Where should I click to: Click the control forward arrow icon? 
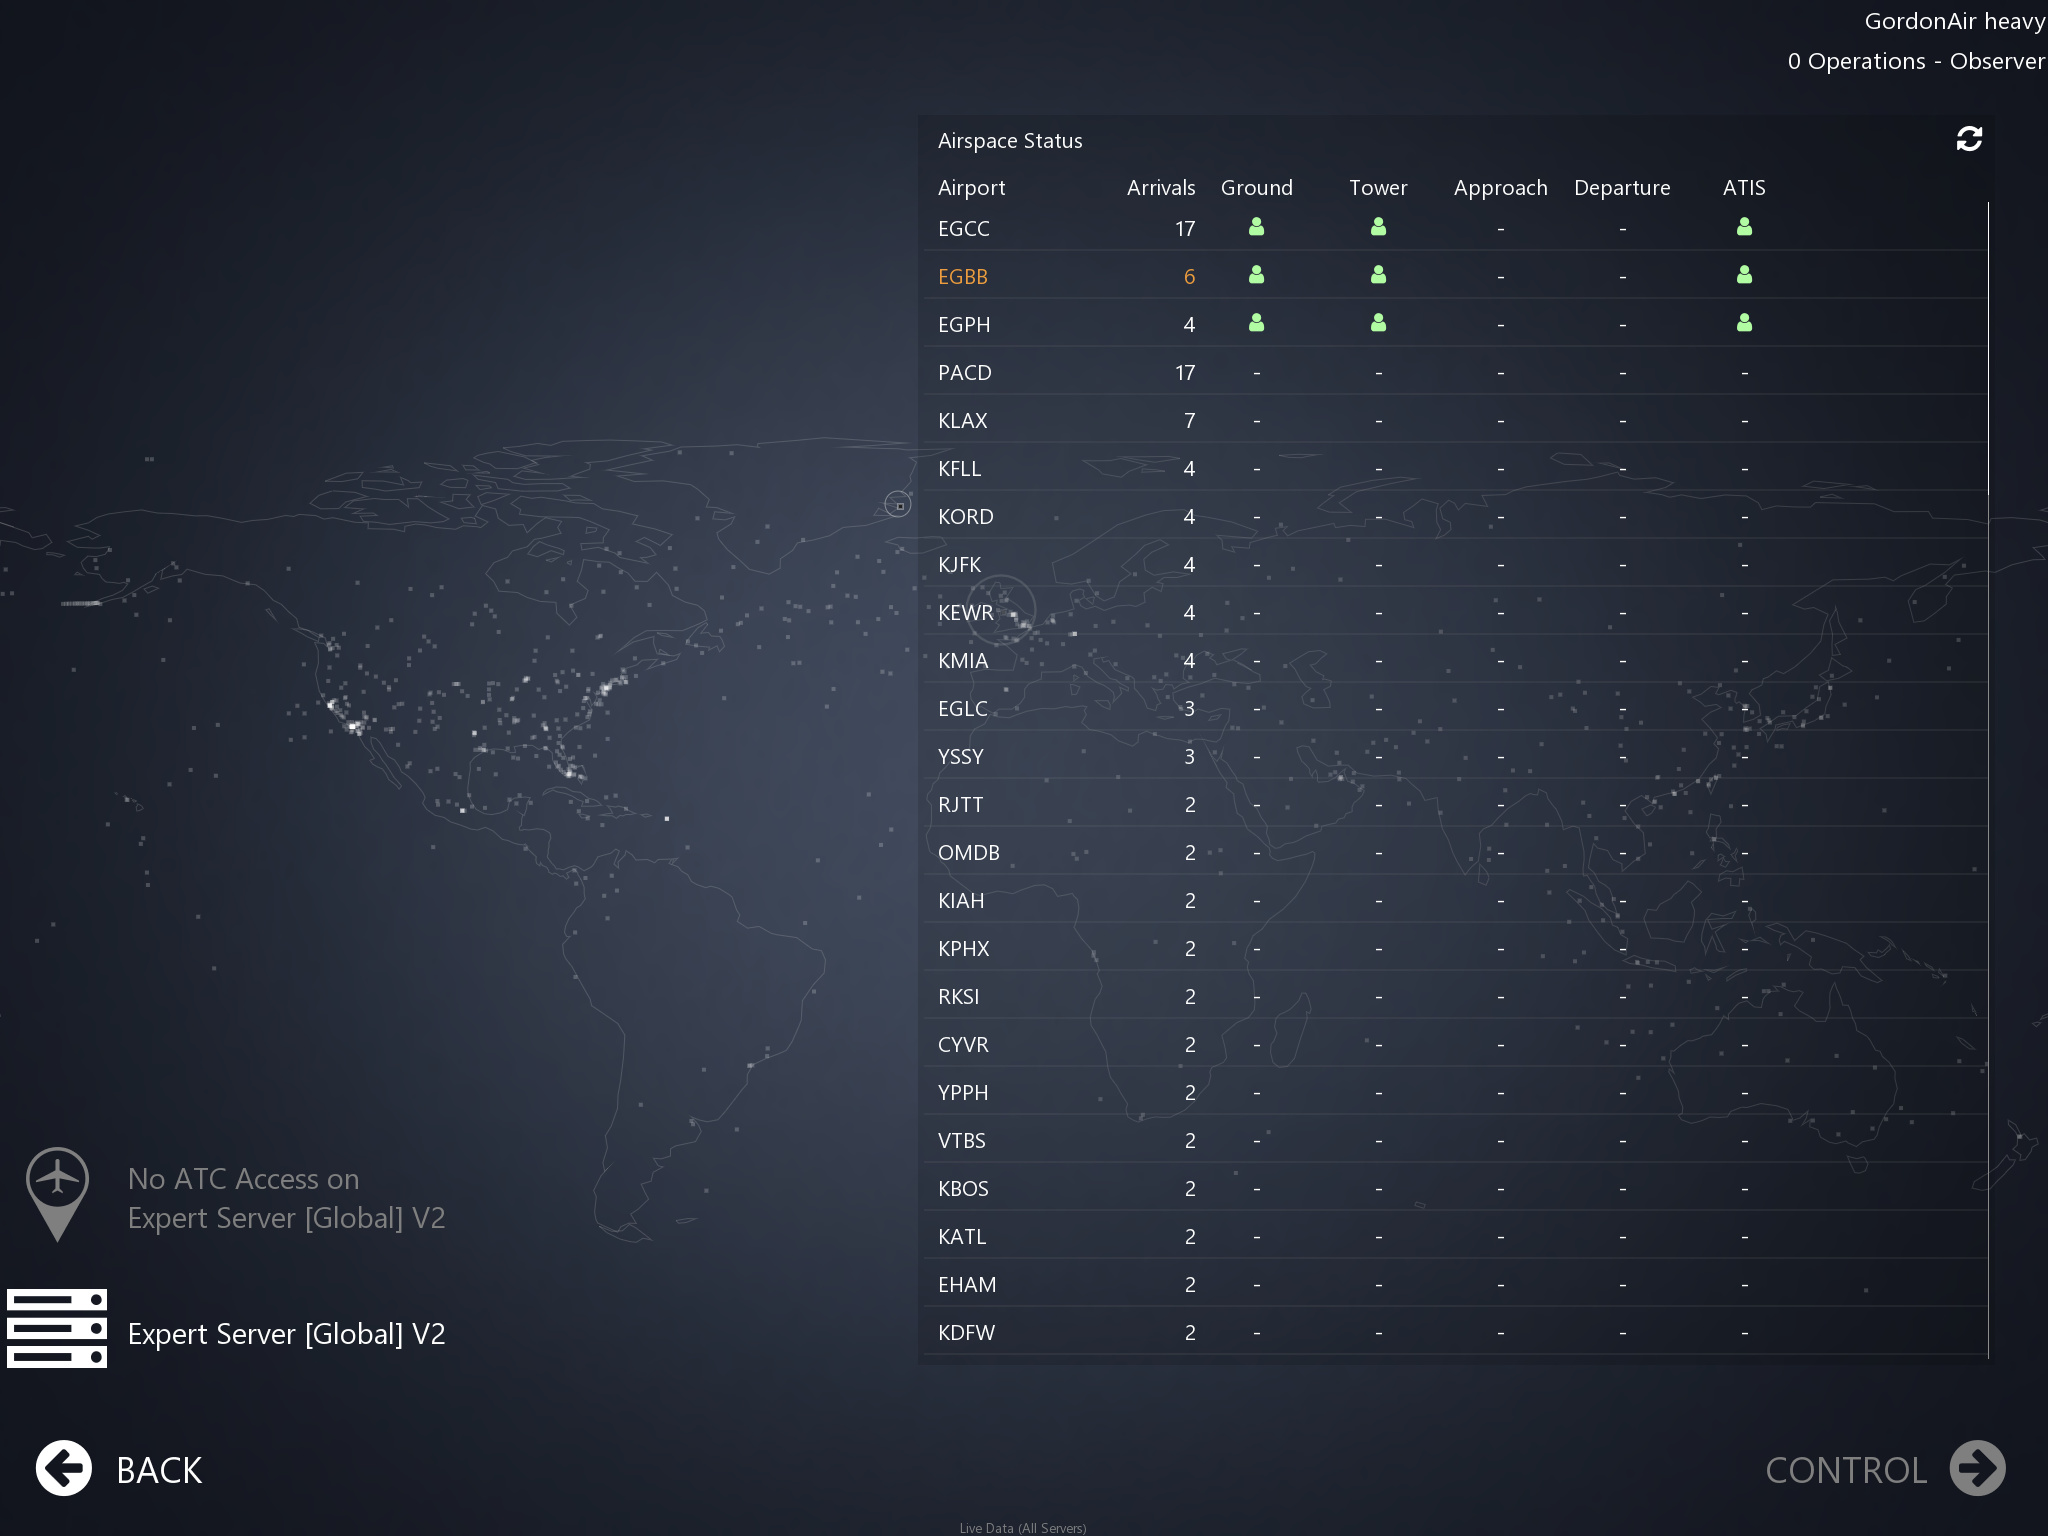(x=1977, y=1469)
